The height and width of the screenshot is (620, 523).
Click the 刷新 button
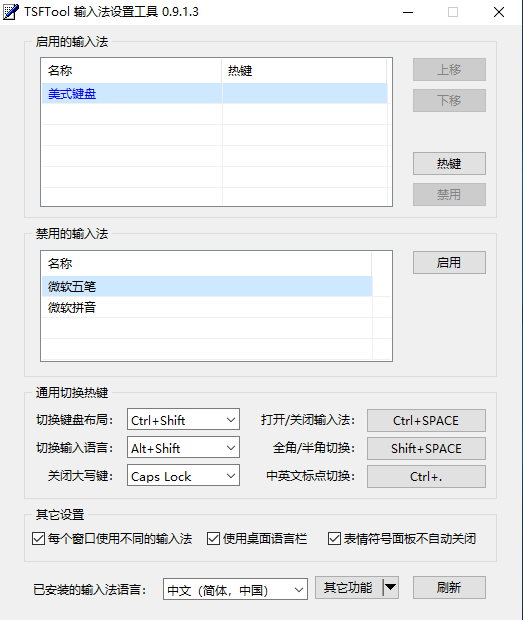[x=449, y=587]
